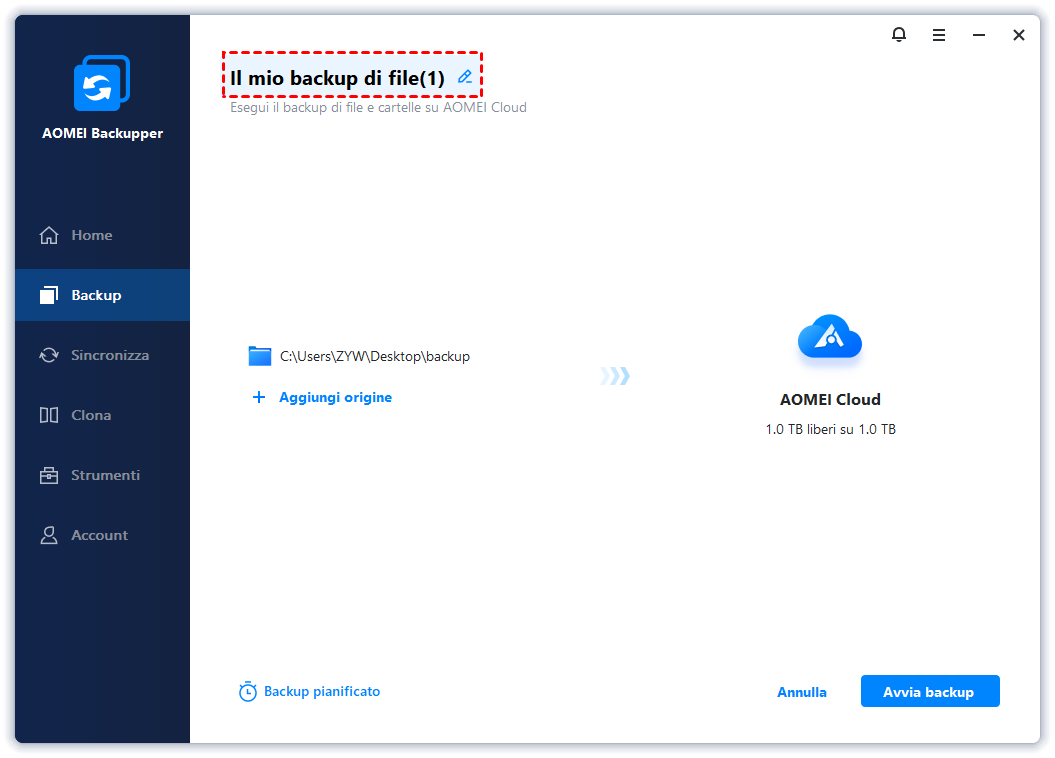Minimize the AOMEI Backupper window
The width and height of the screenshot is (1055, 758).
[x=979, y=35]
